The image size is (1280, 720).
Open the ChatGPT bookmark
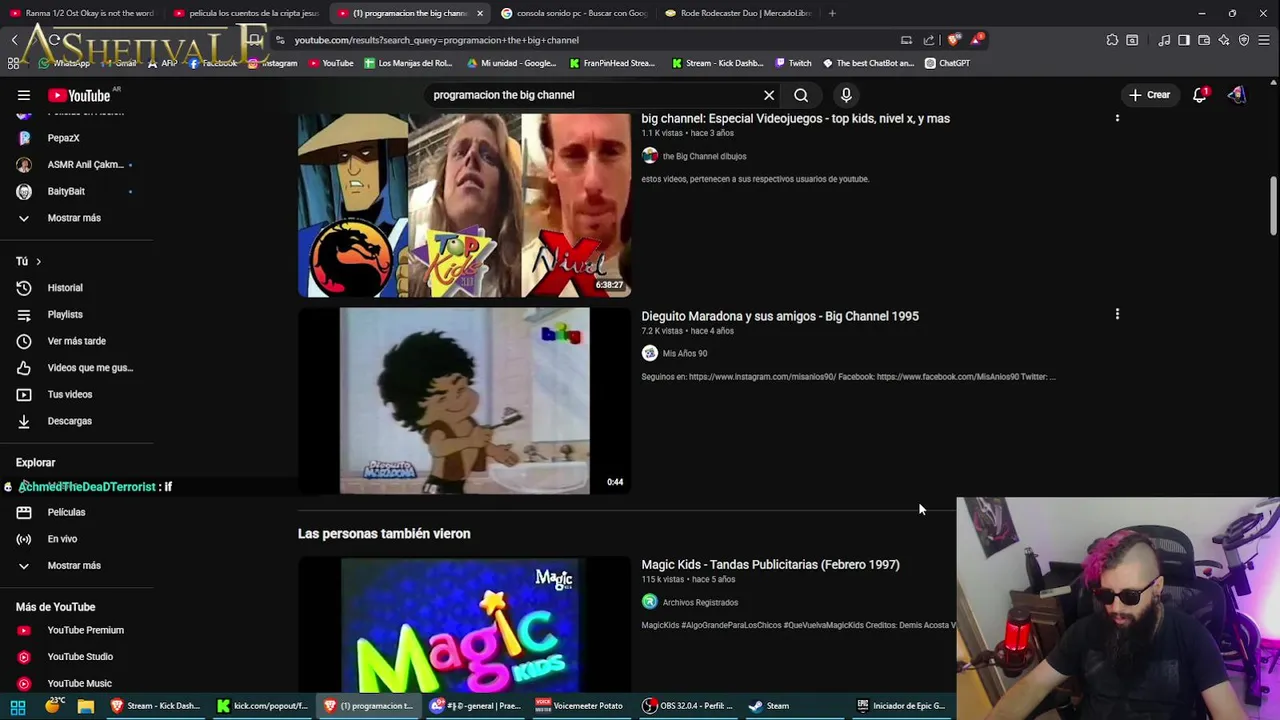coord(947,63)
